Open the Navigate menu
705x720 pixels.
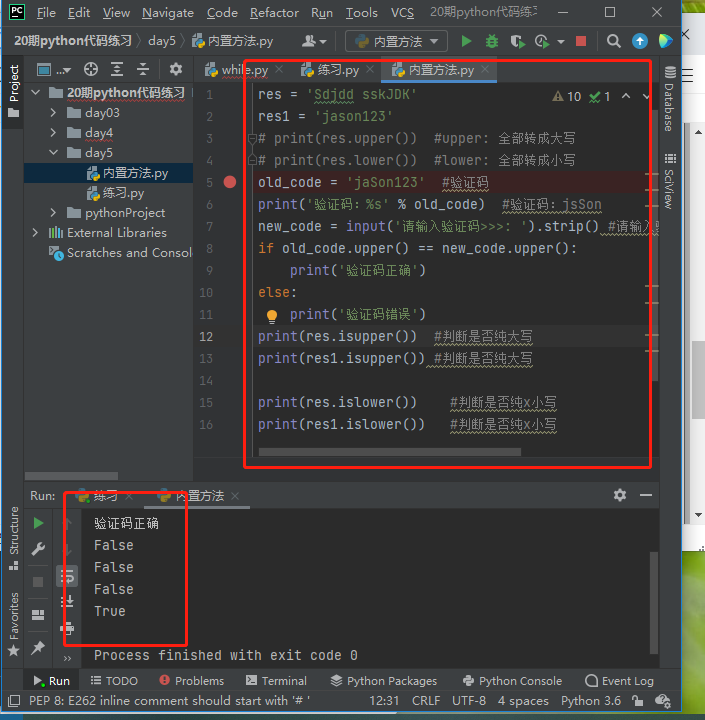pos(168,13)
